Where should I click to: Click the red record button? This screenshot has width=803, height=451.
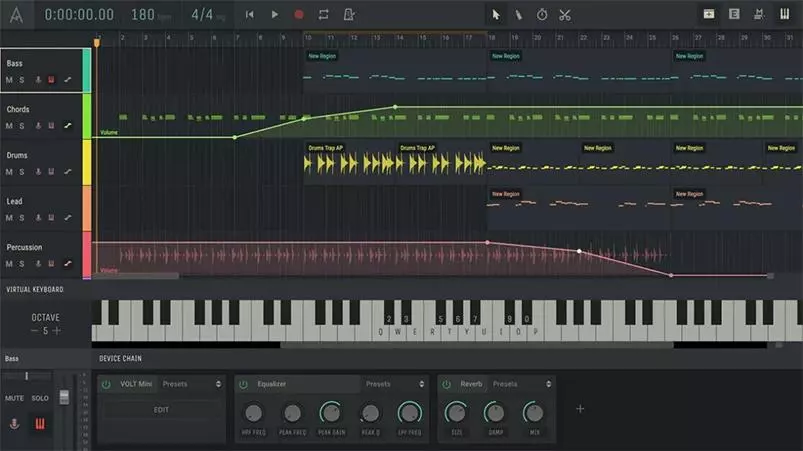pos(299,15)
